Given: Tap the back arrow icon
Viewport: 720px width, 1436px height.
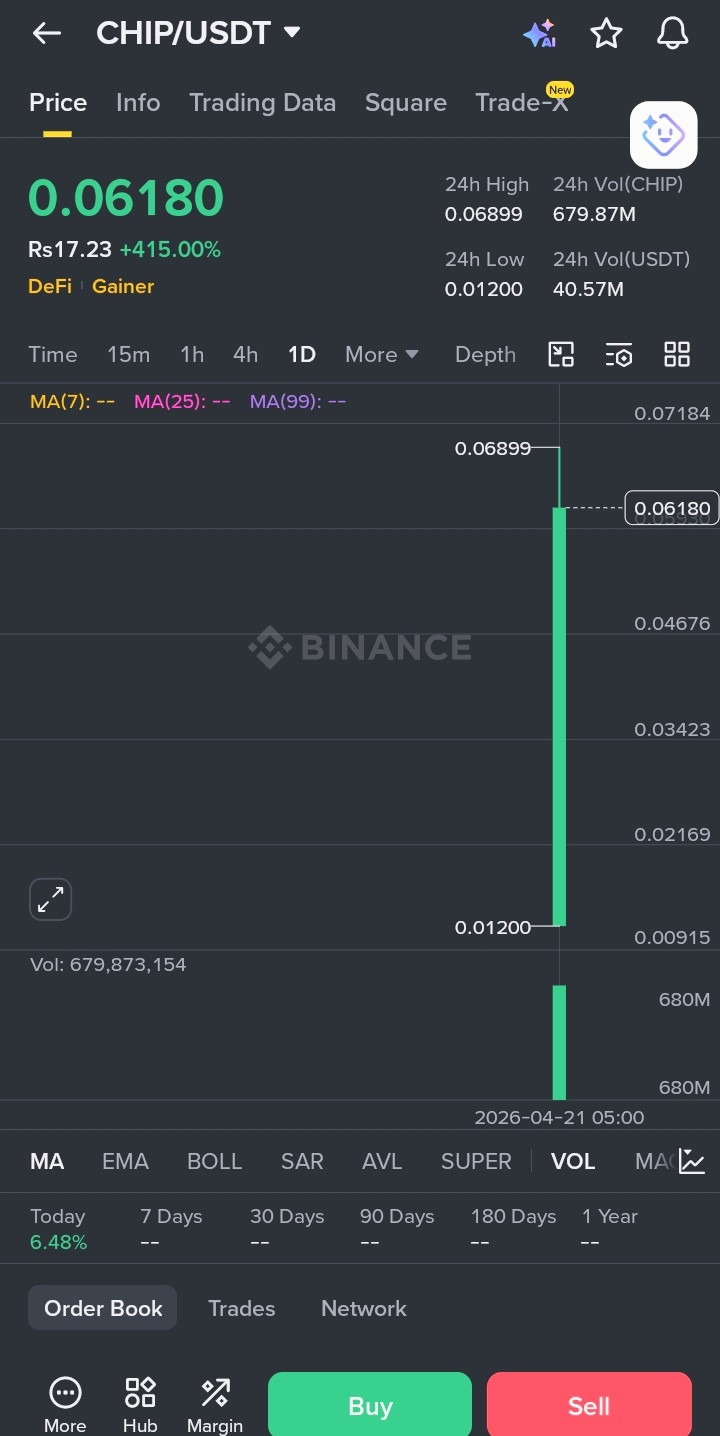Looking at the screenshot, I should (46, 33).
